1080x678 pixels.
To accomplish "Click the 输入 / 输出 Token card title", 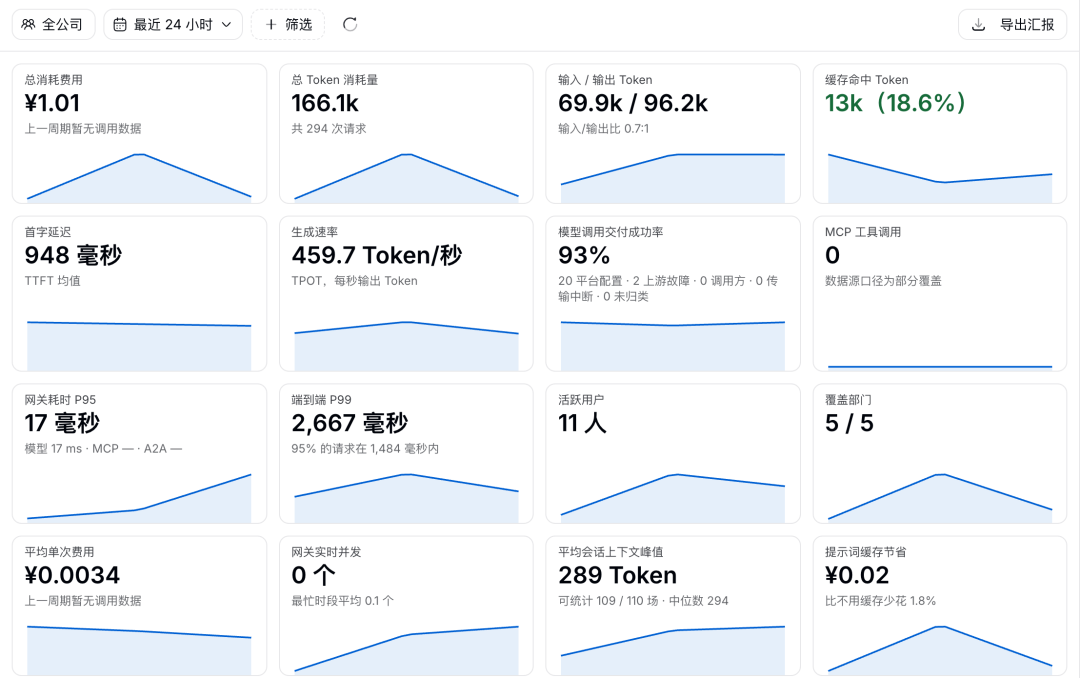I will pos(605,80).
